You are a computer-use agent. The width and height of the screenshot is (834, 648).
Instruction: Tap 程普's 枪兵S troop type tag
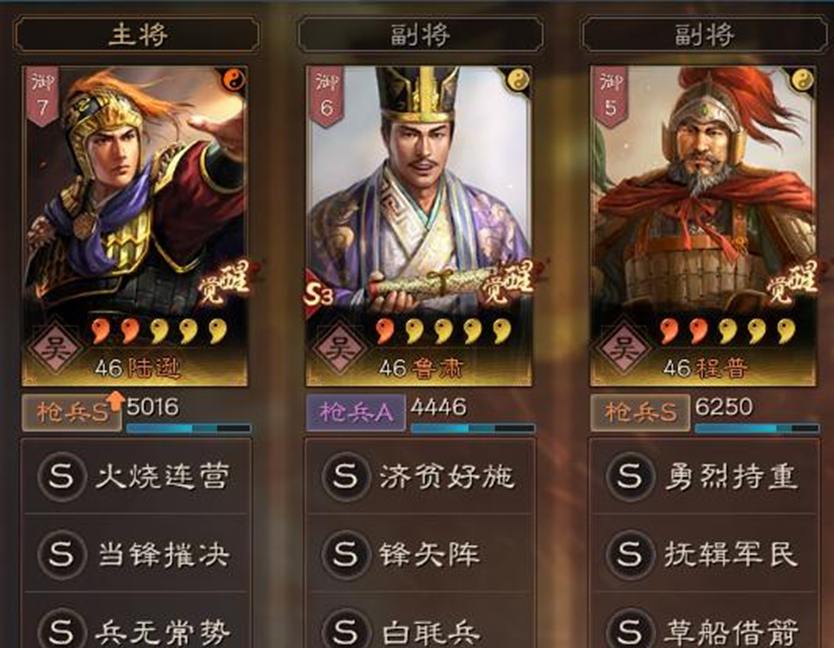point(640,412)
